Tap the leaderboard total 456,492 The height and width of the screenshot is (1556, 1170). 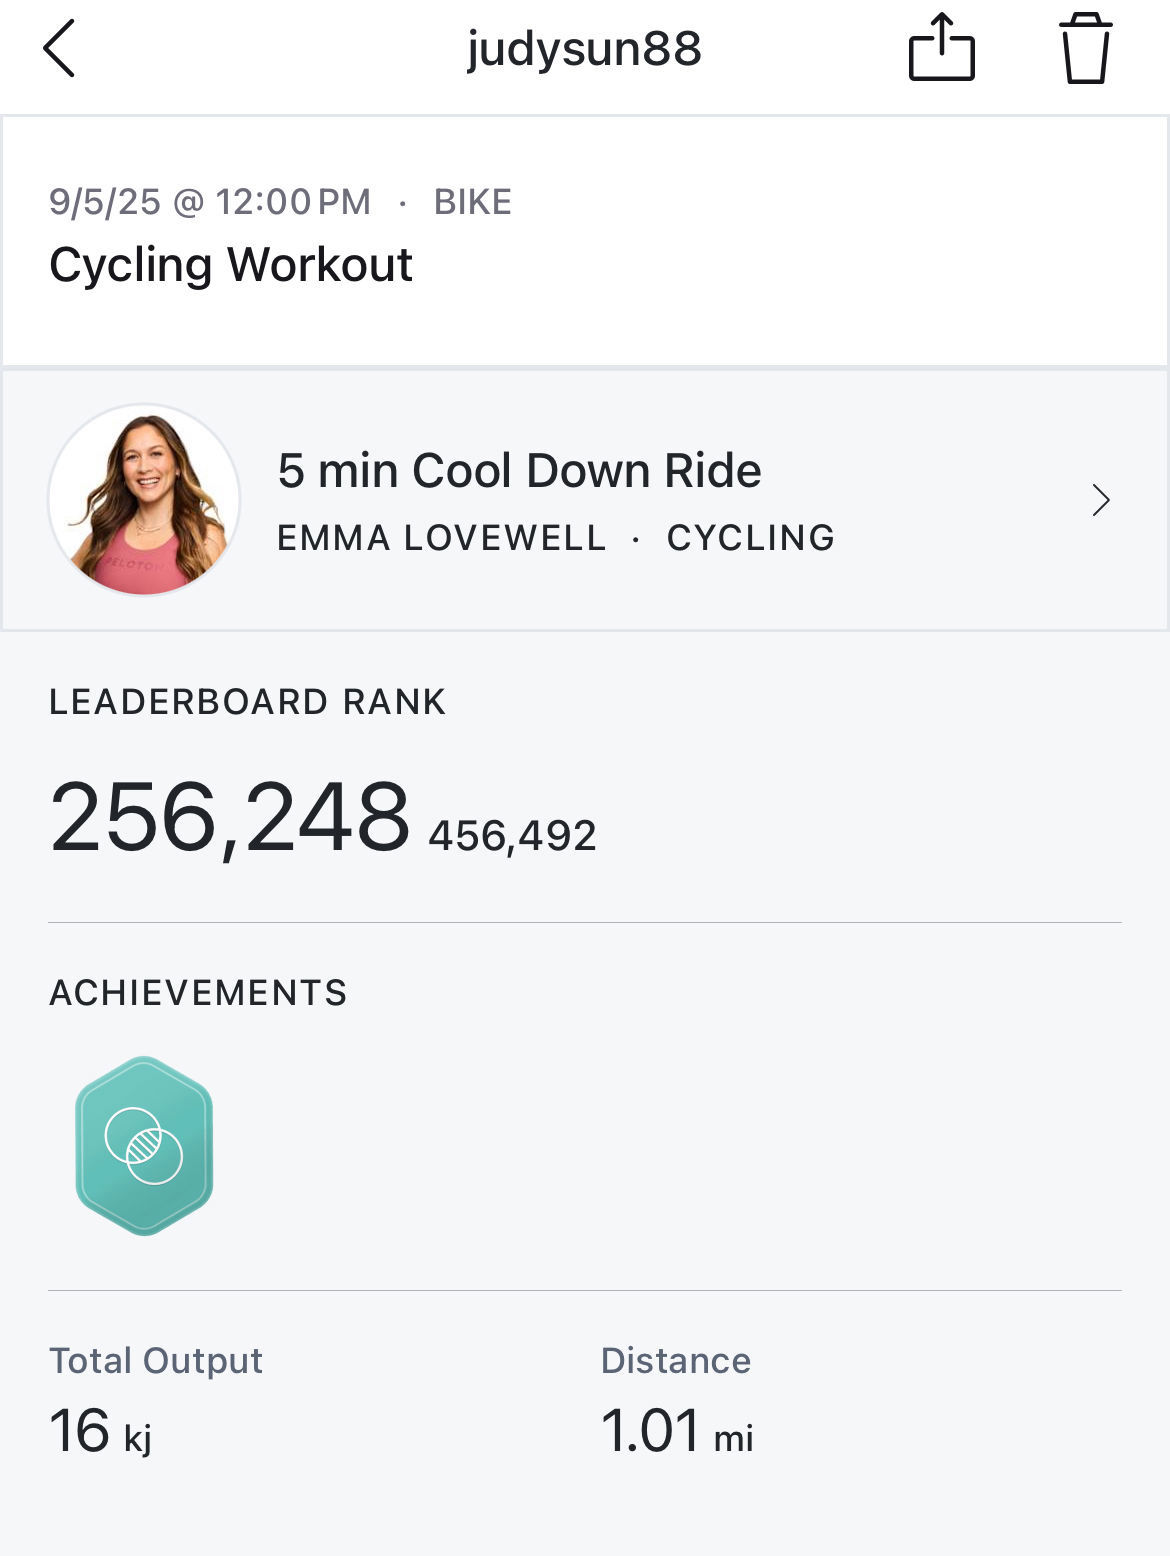[x=512, y=836]
